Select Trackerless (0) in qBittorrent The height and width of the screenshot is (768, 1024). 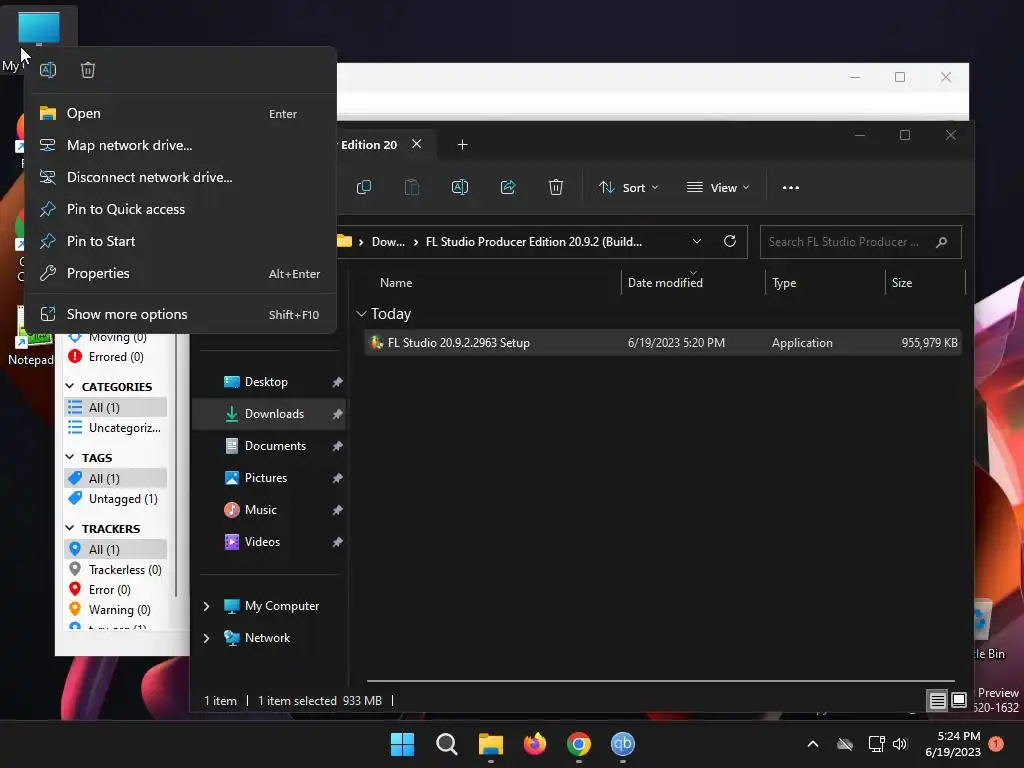116,570
